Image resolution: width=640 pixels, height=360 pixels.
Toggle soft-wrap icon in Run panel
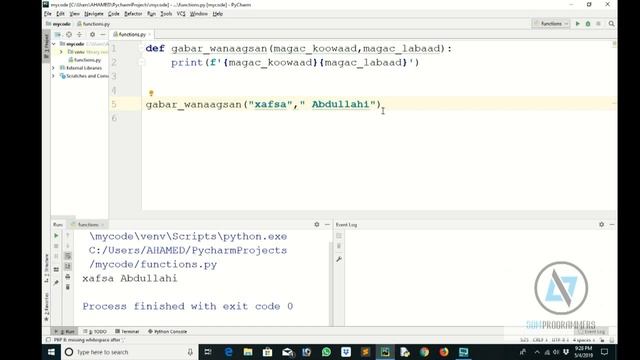(68, 256)
